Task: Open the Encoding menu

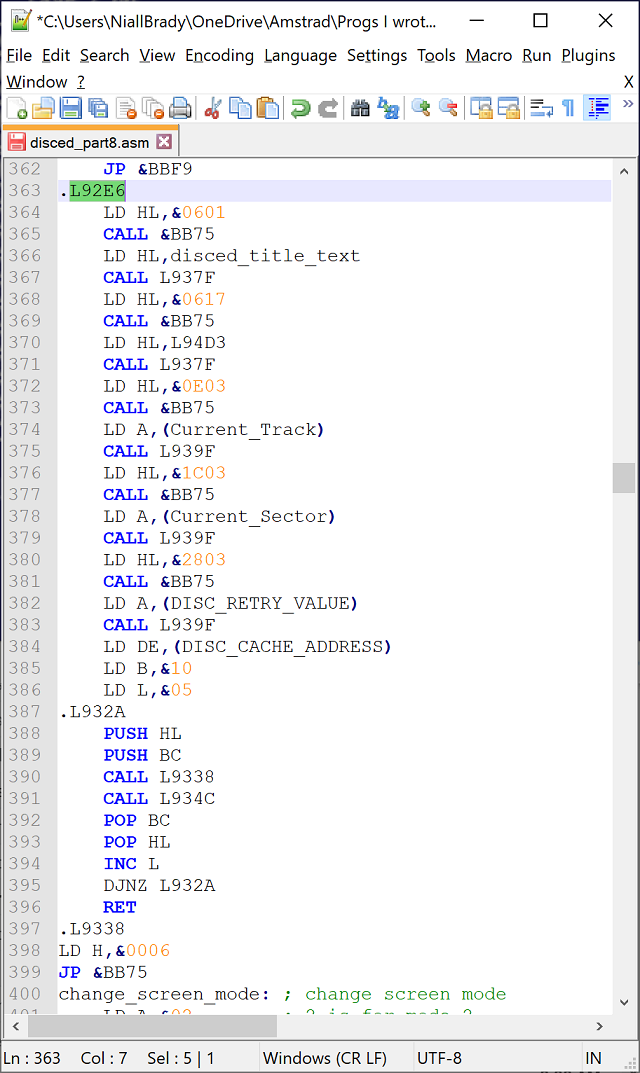Action: pos(219,56)
